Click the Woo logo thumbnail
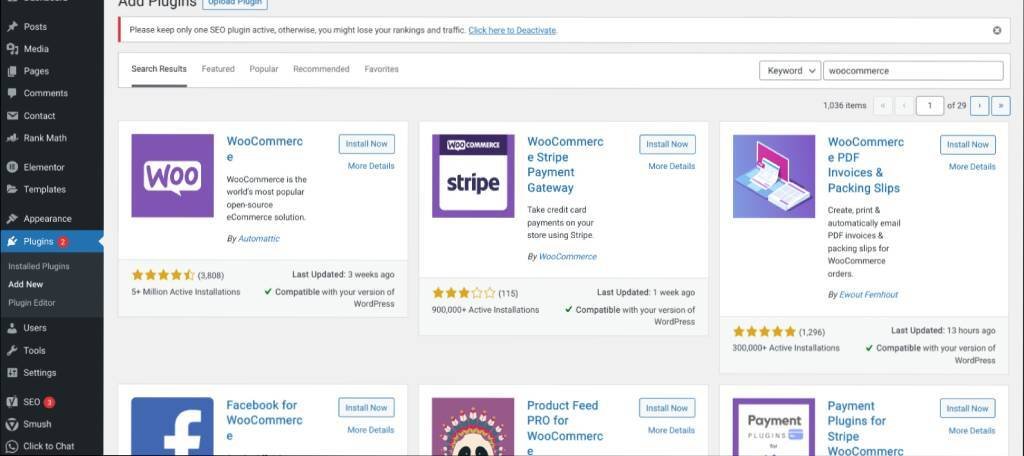The image size is (1024, 456). click(x=172, y=176)
